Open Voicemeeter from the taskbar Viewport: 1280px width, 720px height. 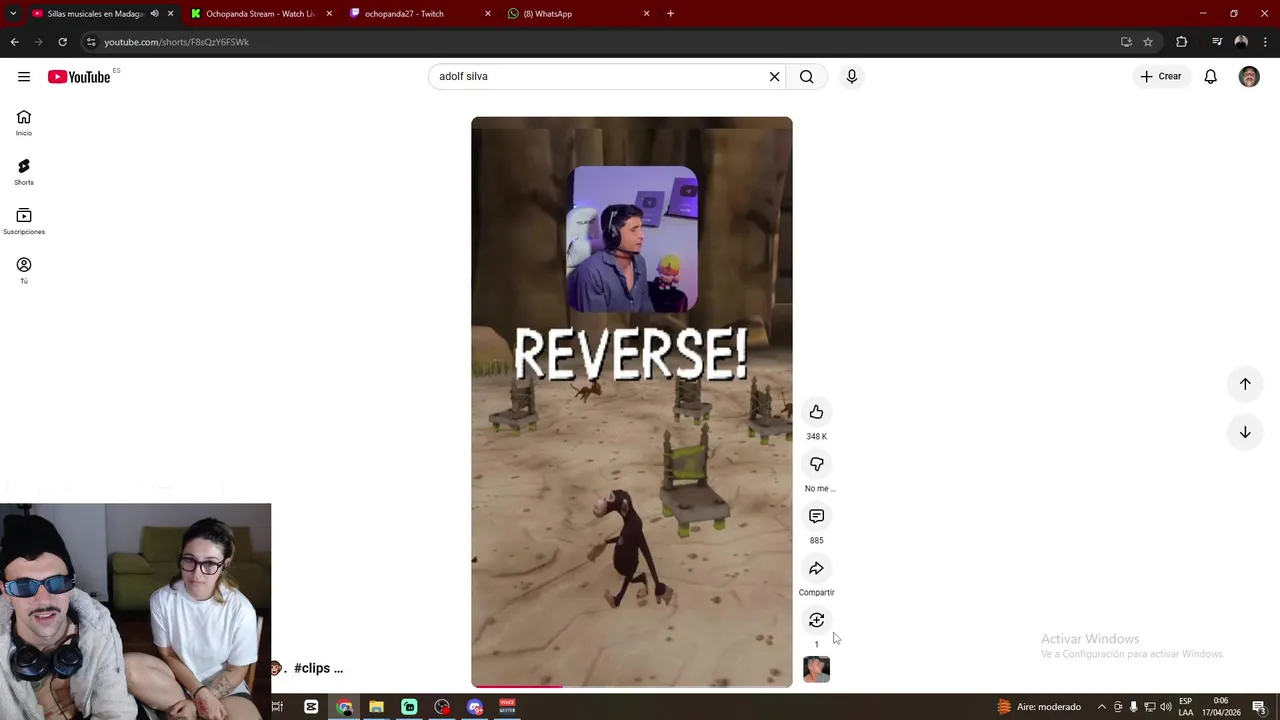coord(507,707)
